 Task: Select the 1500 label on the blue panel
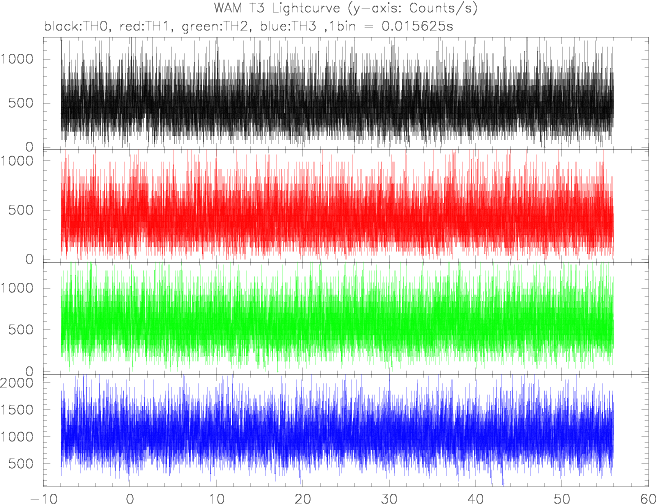pos(16,409)
